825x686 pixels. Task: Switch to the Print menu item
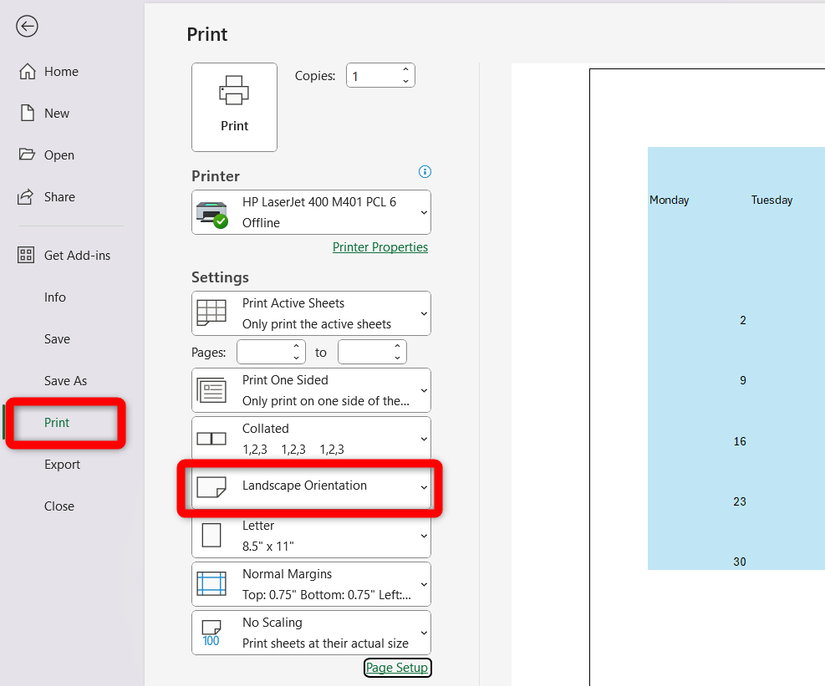coord(59,423)
